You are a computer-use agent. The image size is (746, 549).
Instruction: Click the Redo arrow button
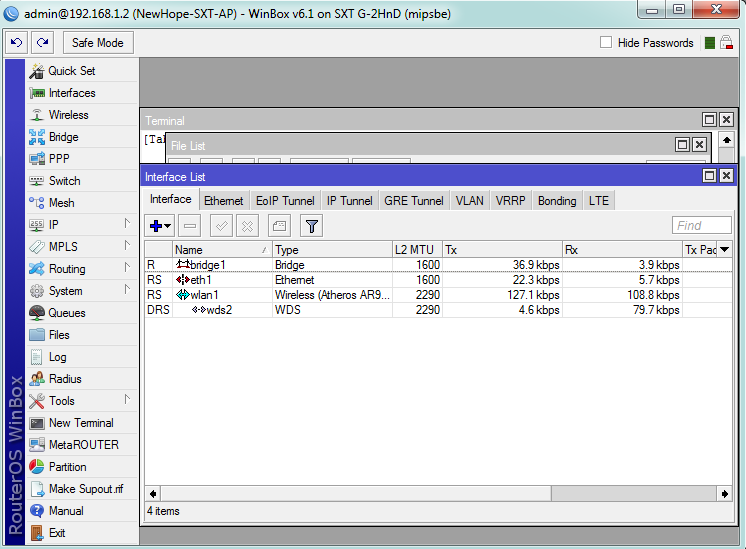click(42, 43)
